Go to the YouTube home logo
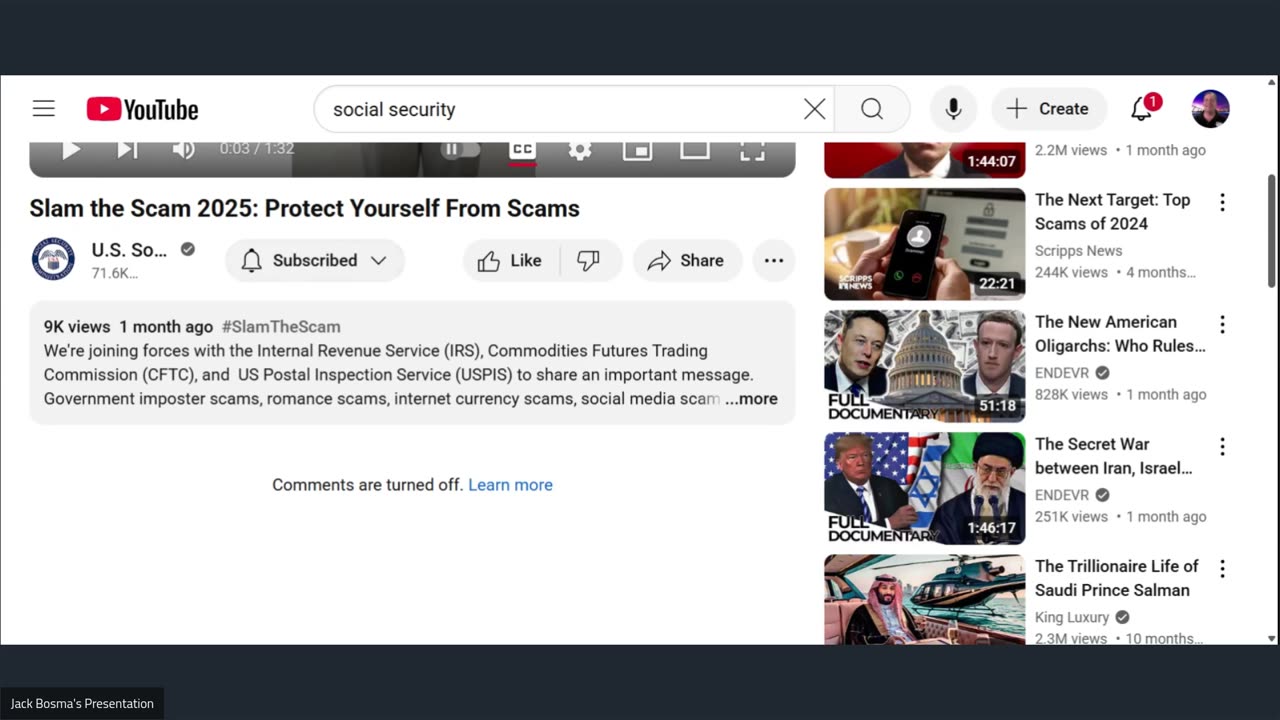The image size is (1280, 720). [x=142, y=109]
